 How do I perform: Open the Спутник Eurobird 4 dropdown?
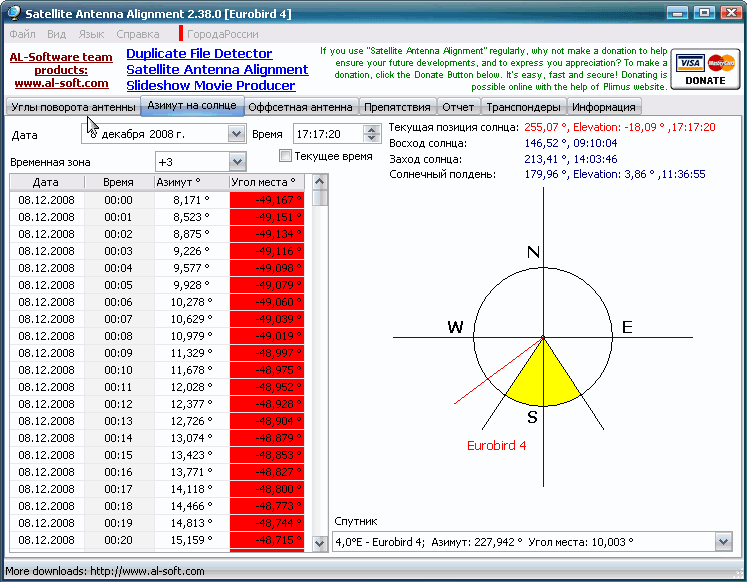tap(723, 542)
